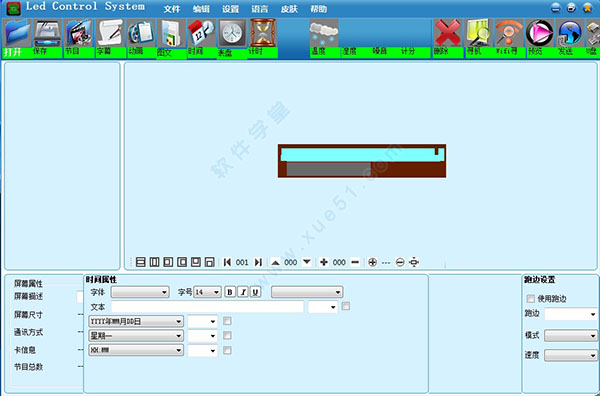600x396 pixels.
Task: Expand the YYYY年MM月DD日 date format dropdown
Action: (136, 321)
